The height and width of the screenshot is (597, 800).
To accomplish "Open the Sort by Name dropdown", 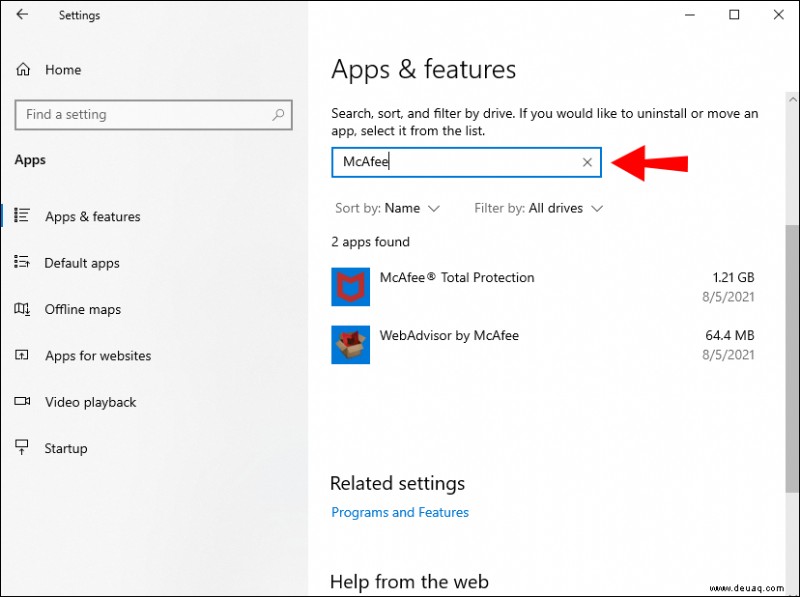I will [387, 208].
